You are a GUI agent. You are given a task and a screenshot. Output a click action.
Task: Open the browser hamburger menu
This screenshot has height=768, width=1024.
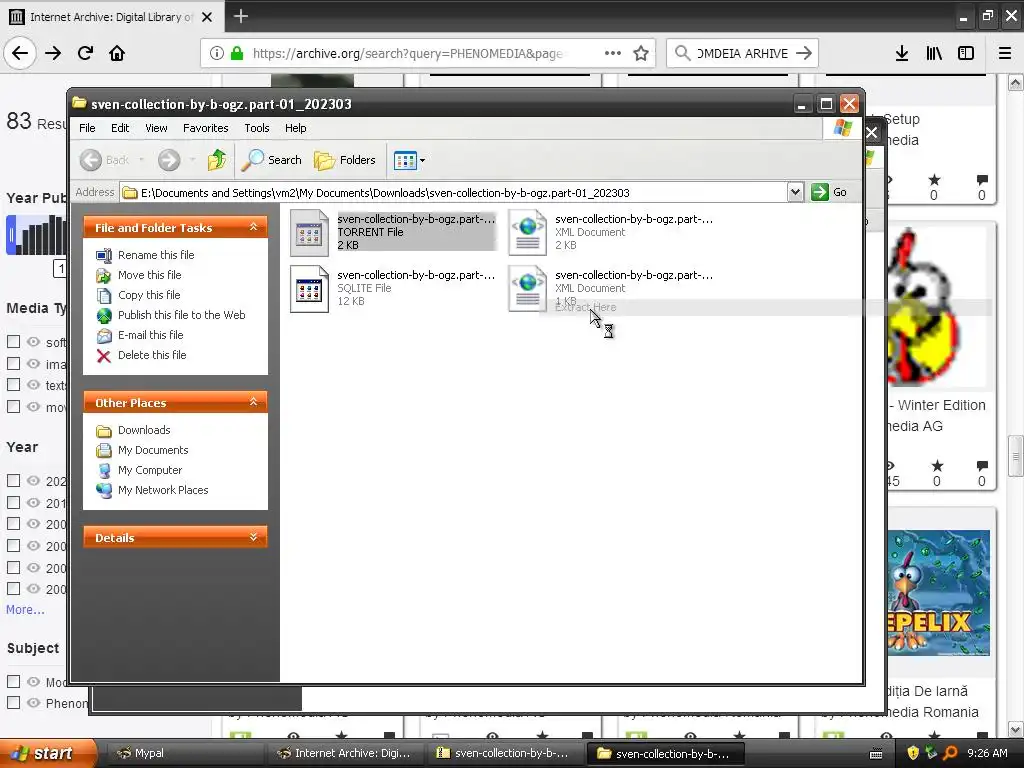1005,54
